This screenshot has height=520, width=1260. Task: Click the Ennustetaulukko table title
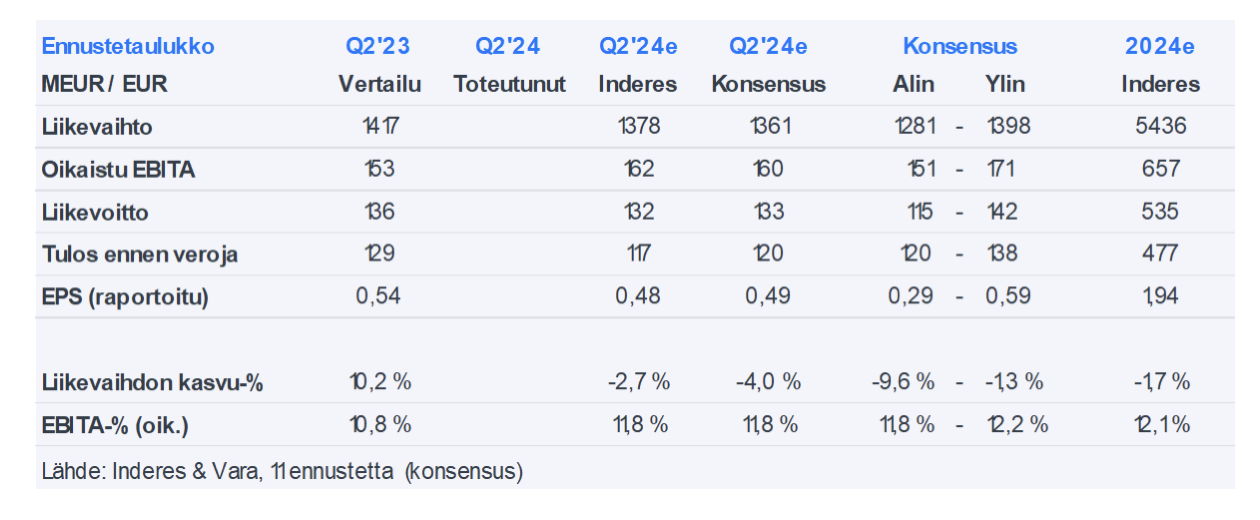point(127,46)
